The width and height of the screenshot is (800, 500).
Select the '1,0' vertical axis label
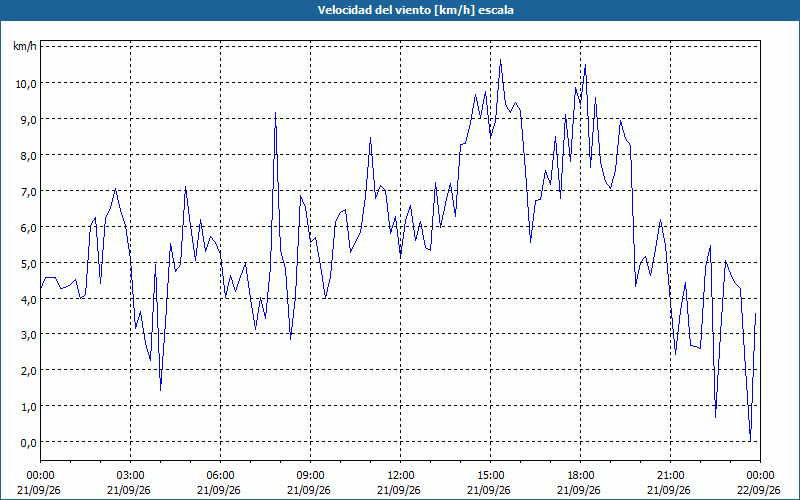pos(28,407)
